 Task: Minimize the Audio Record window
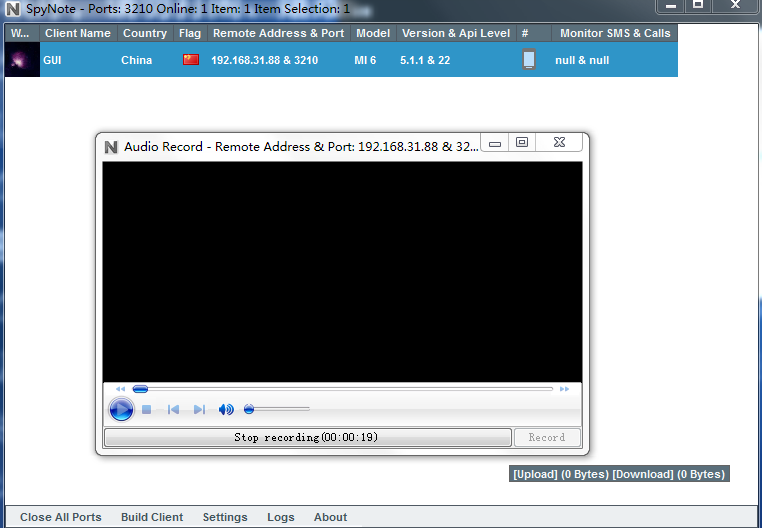coord(495,143)
